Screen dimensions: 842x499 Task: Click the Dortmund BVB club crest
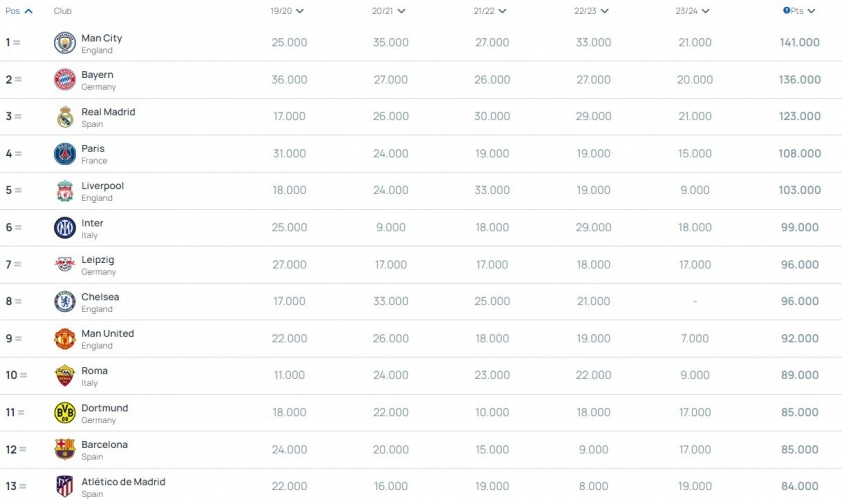tap(65, 413)
